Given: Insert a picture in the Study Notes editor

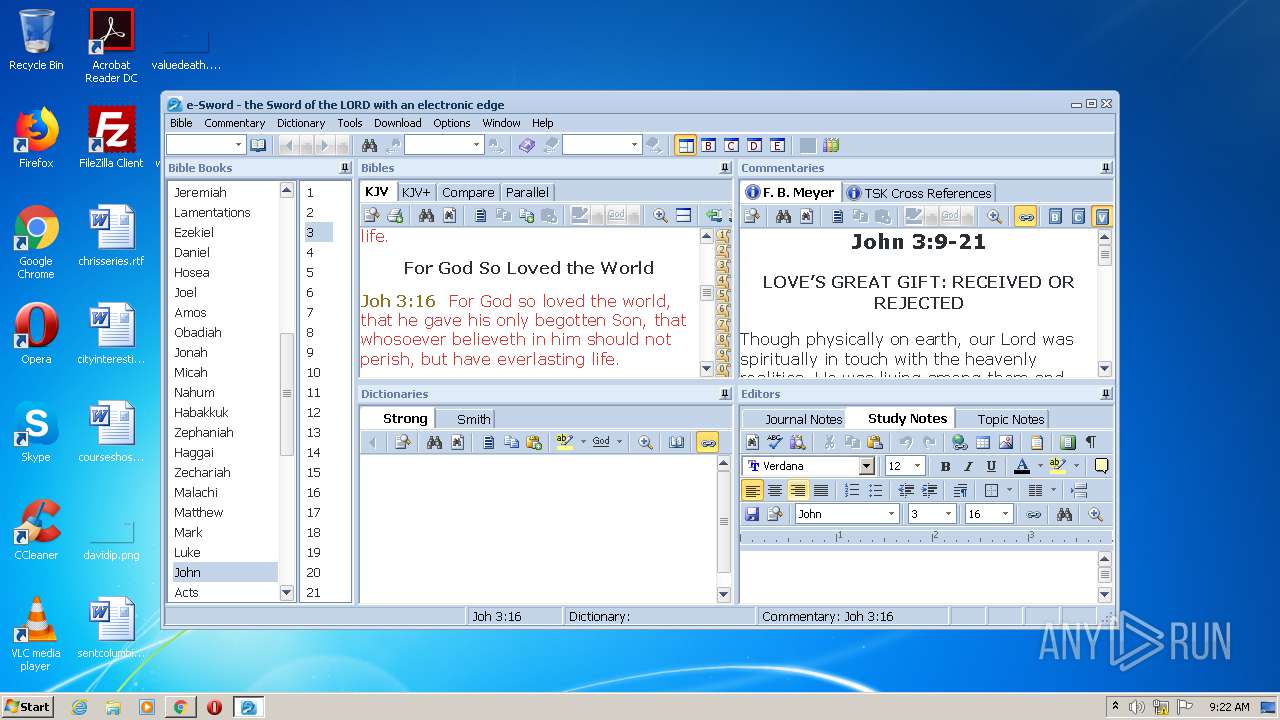Looking at the screenshot, I should tap(1006, 442).
